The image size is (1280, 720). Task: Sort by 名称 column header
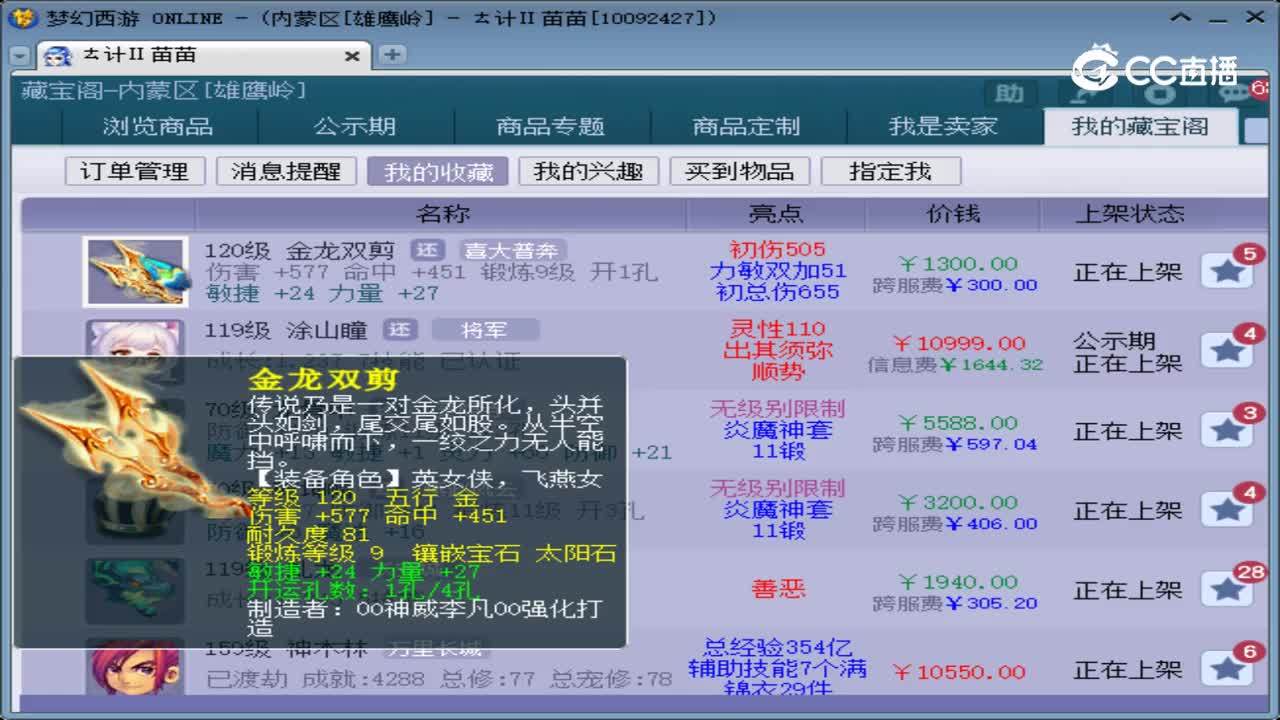click(442, 214)
